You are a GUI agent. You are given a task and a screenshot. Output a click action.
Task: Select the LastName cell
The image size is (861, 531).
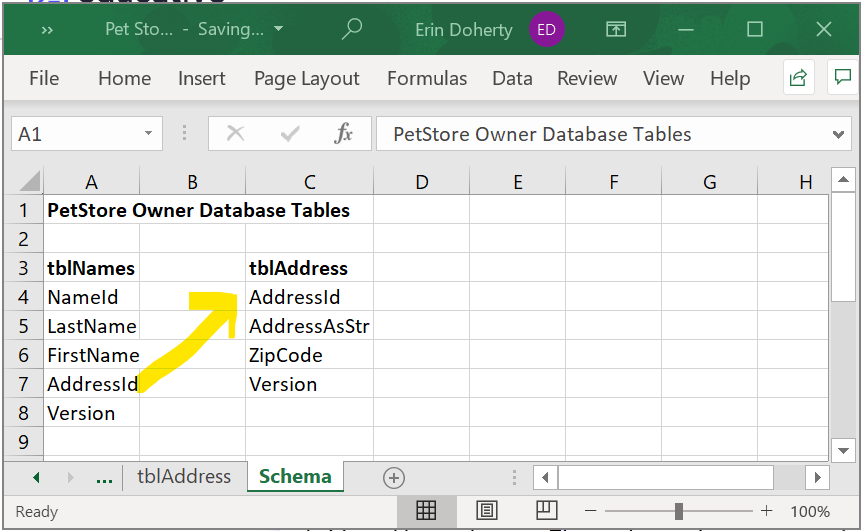[x=91, y=326]
